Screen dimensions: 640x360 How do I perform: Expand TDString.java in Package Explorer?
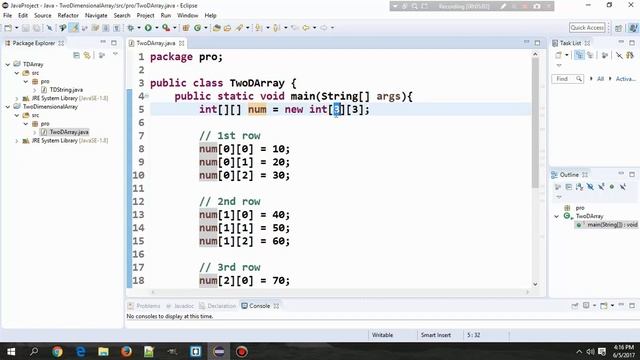[x=34, y=90]
